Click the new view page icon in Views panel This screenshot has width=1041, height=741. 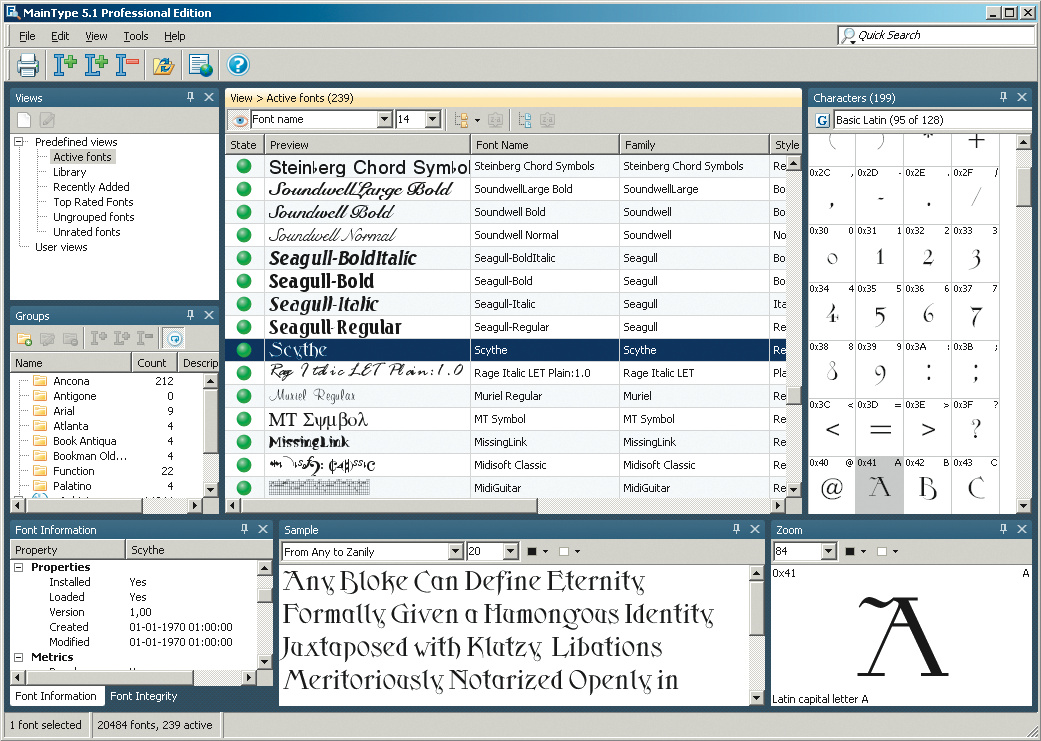coord(24,120)
